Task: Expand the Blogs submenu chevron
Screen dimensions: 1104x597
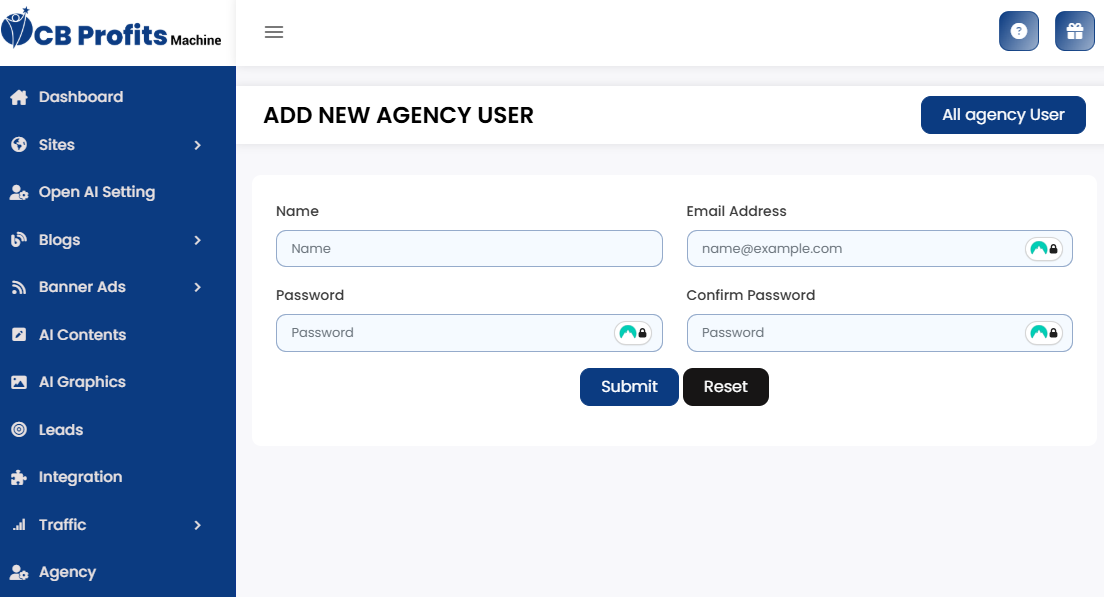Action: [x=198, y=240]
